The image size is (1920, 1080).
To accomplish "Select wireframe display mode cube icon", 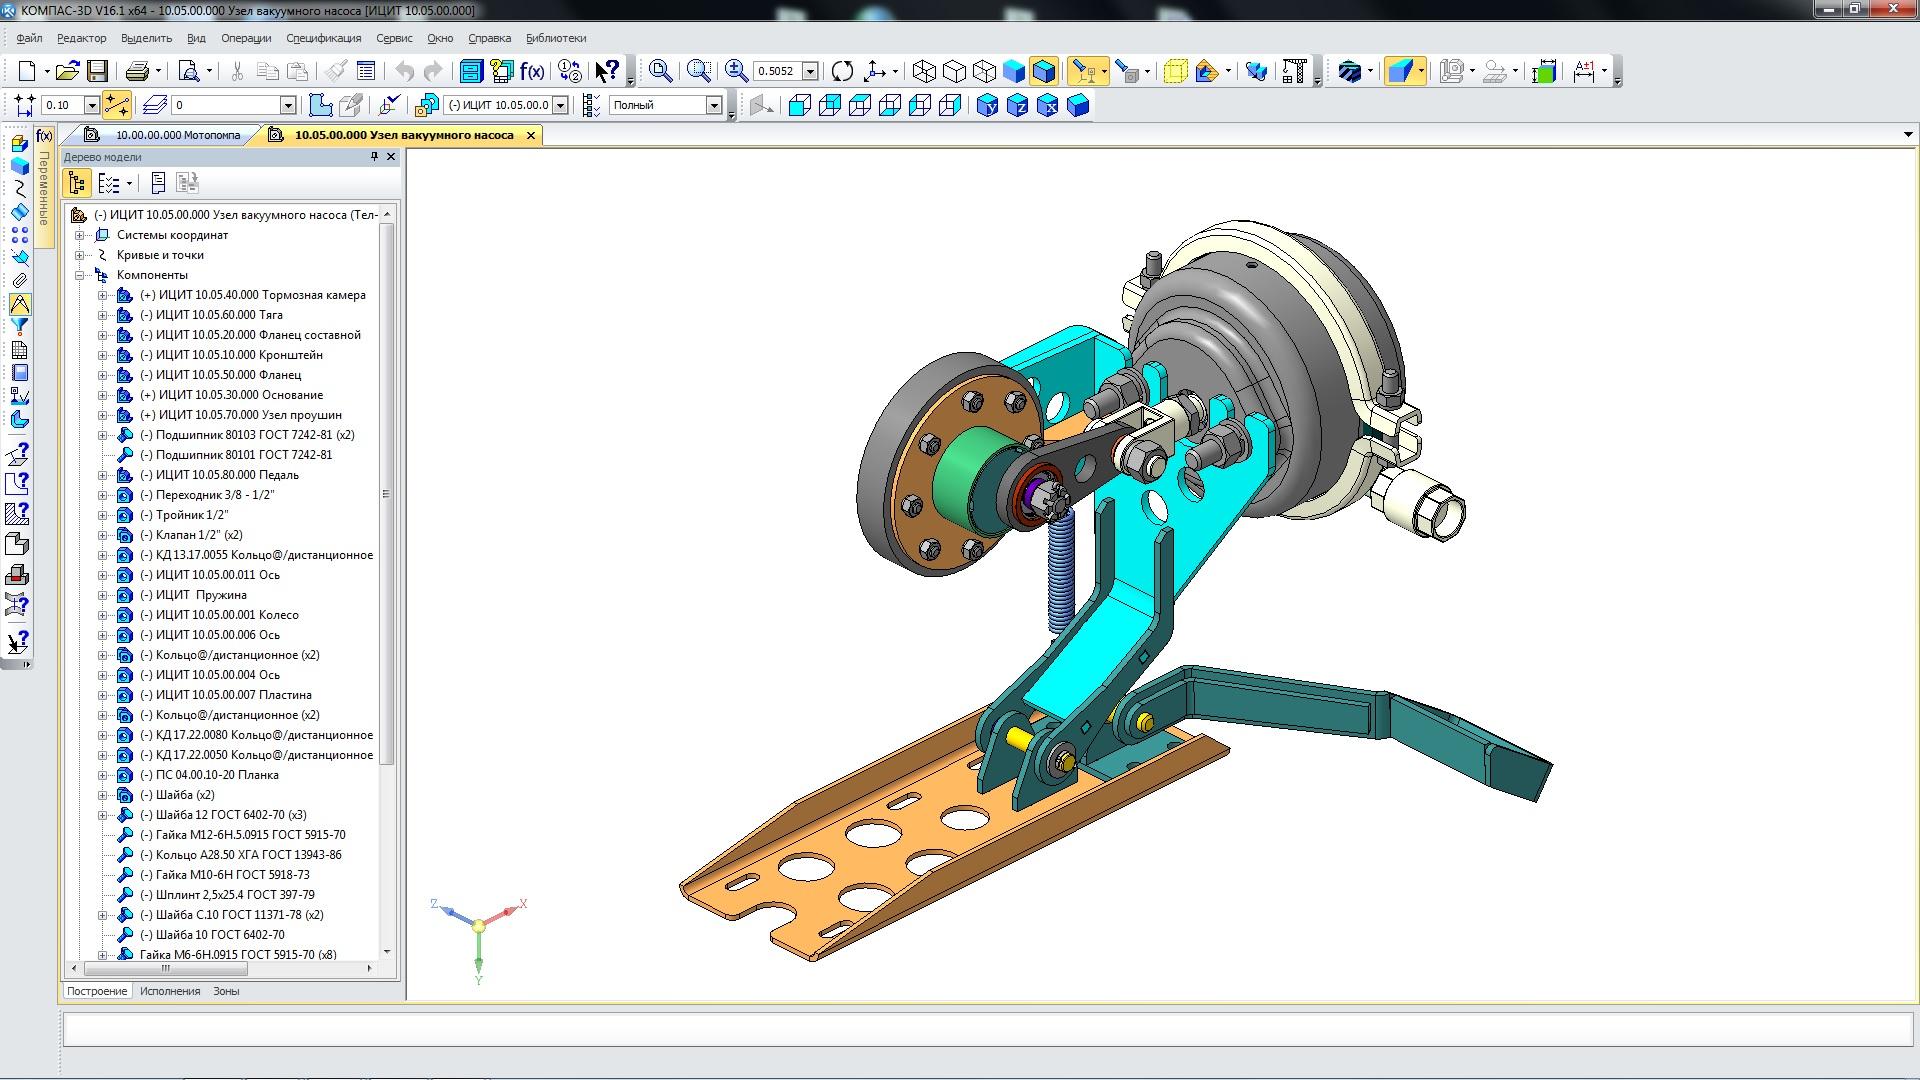I will pyautogui.click(x=925, y=71).
